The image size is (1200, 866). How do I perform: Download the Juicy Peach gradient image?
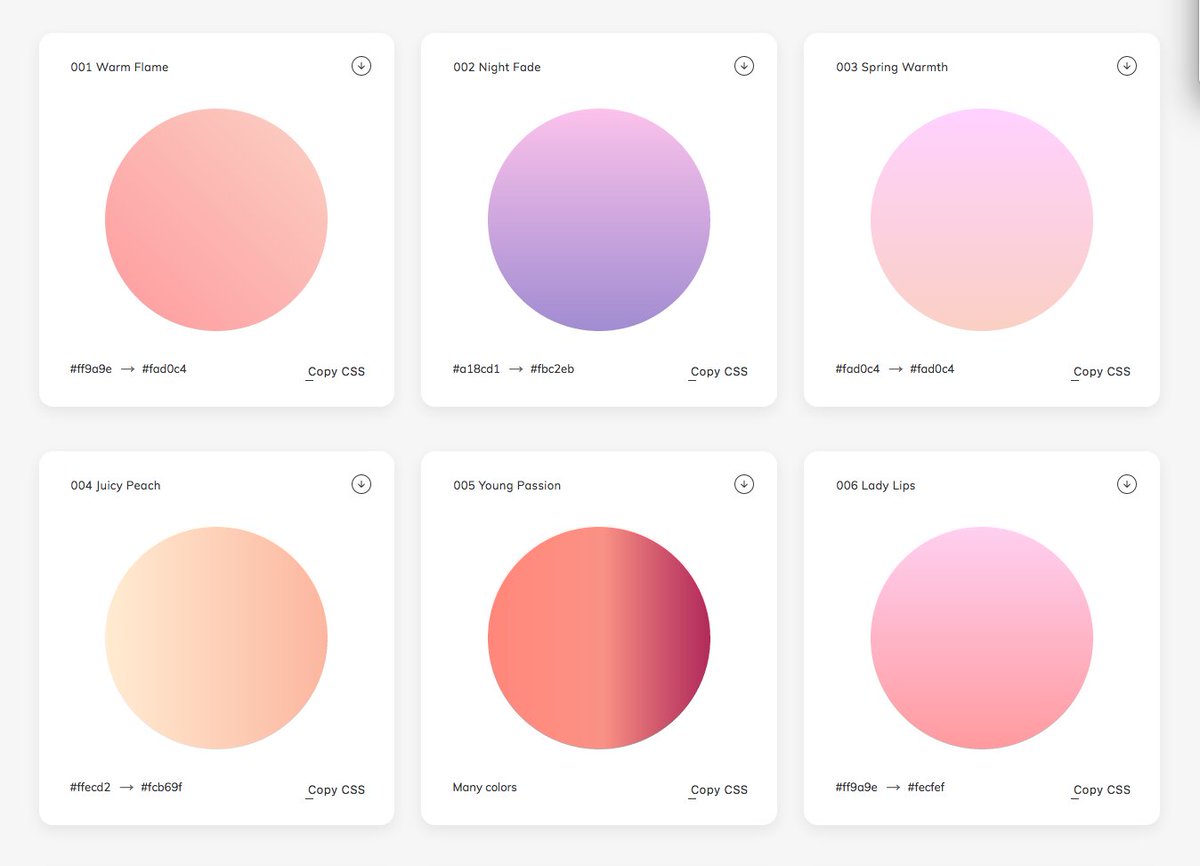tap(361, 484)
